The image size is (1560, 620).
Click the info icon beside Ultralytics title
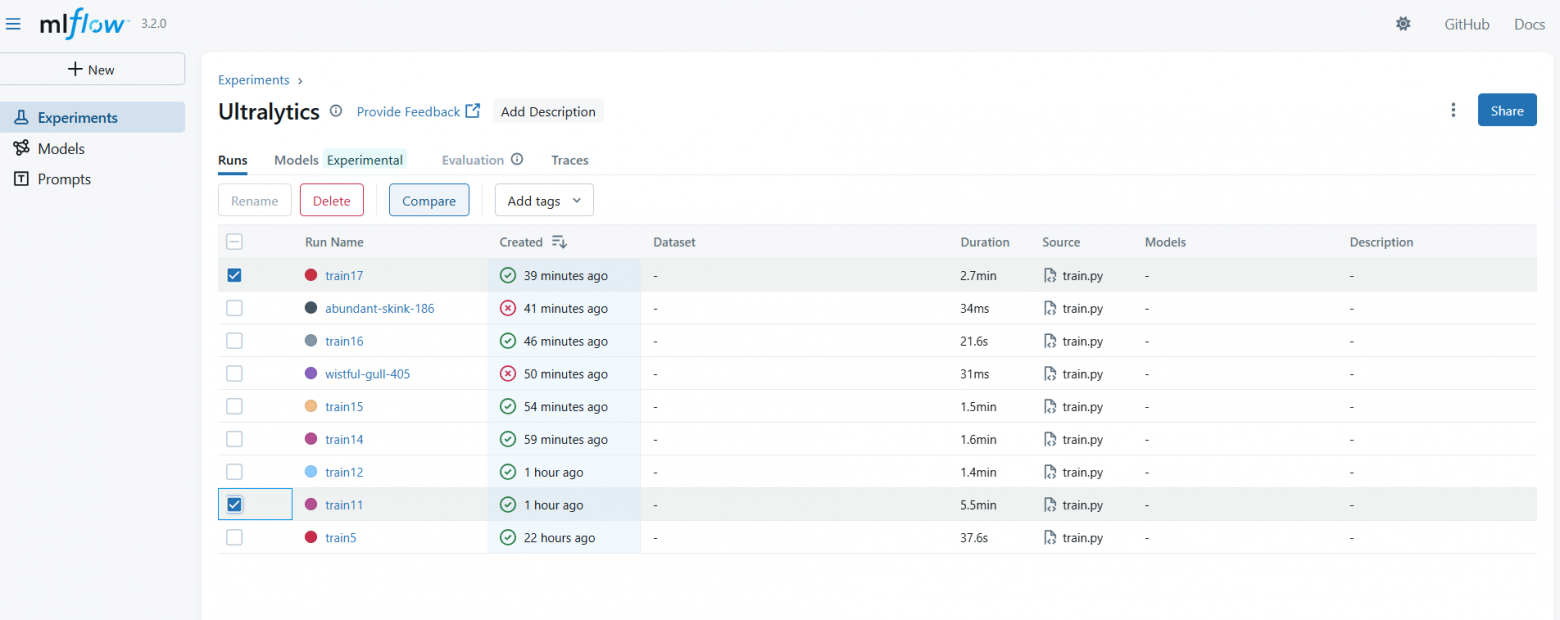(x=336, y=111)
